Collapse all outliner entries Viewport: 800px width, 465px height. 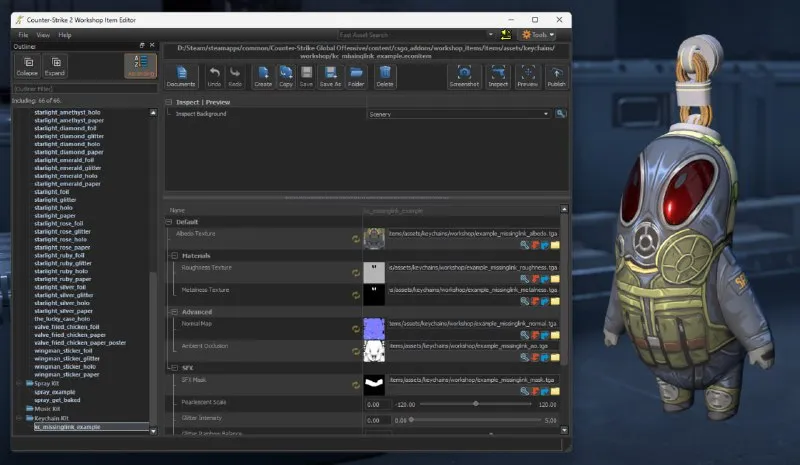point(27,66)
